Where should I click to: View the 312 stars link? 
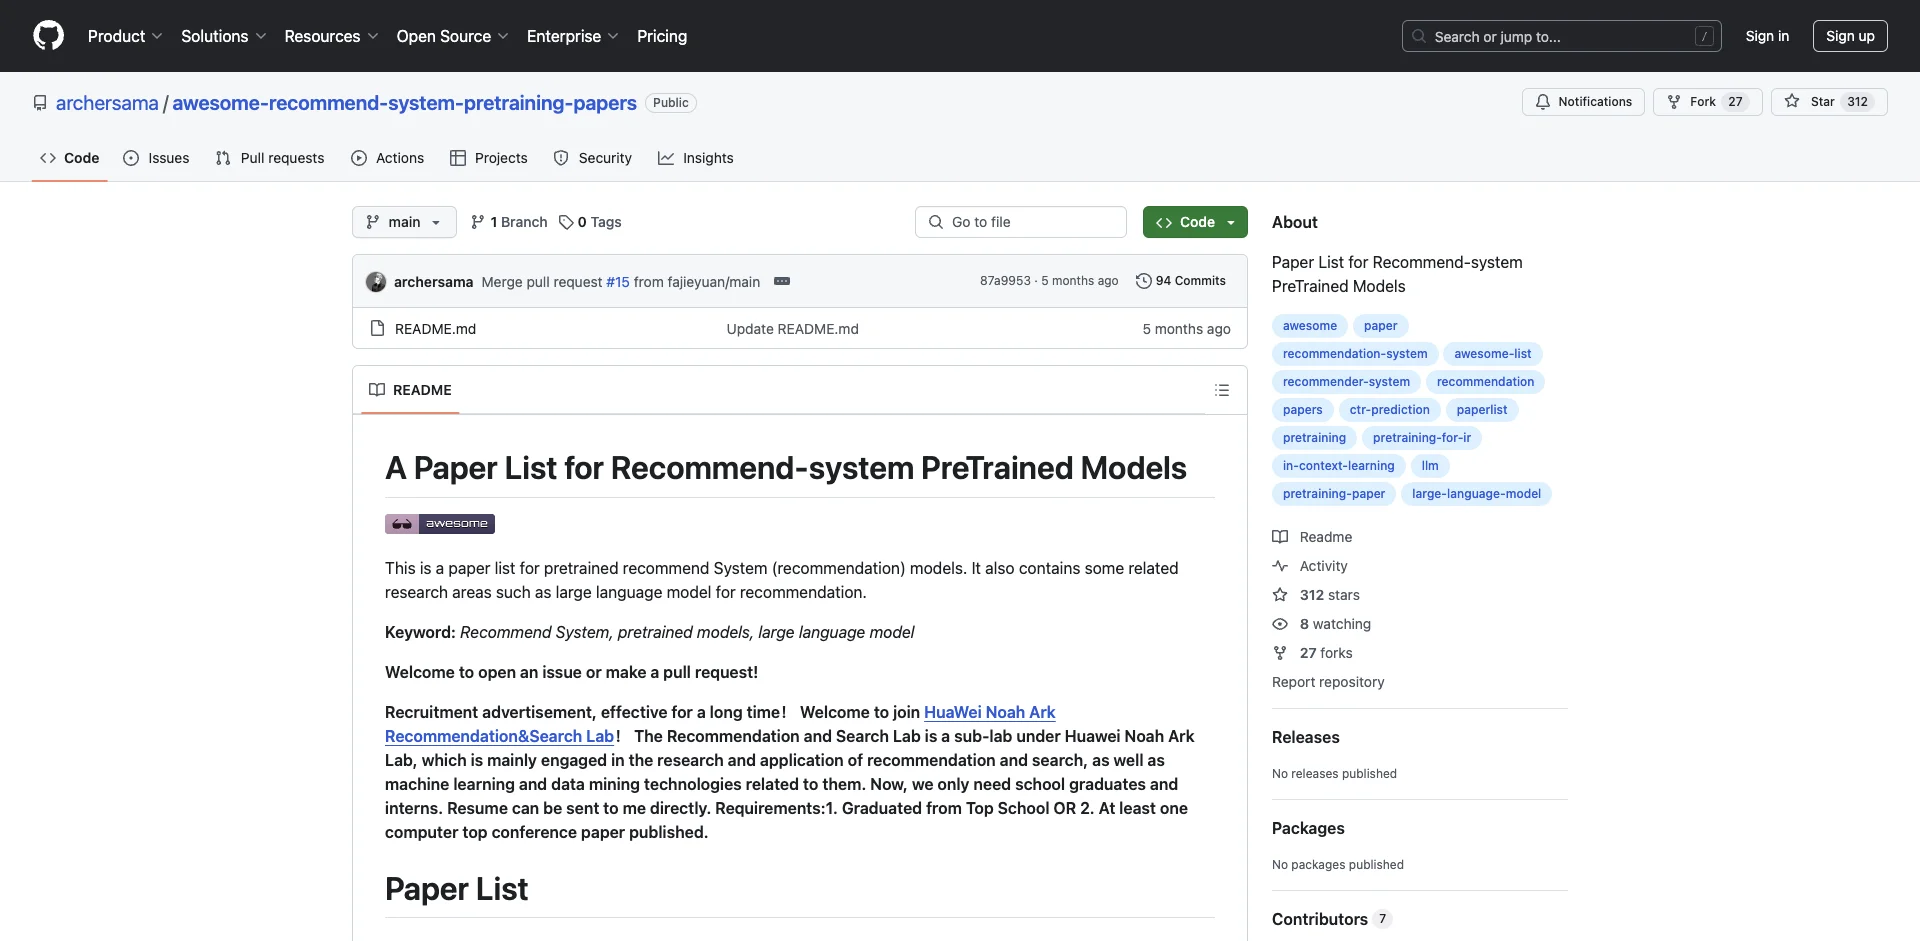1317,595
